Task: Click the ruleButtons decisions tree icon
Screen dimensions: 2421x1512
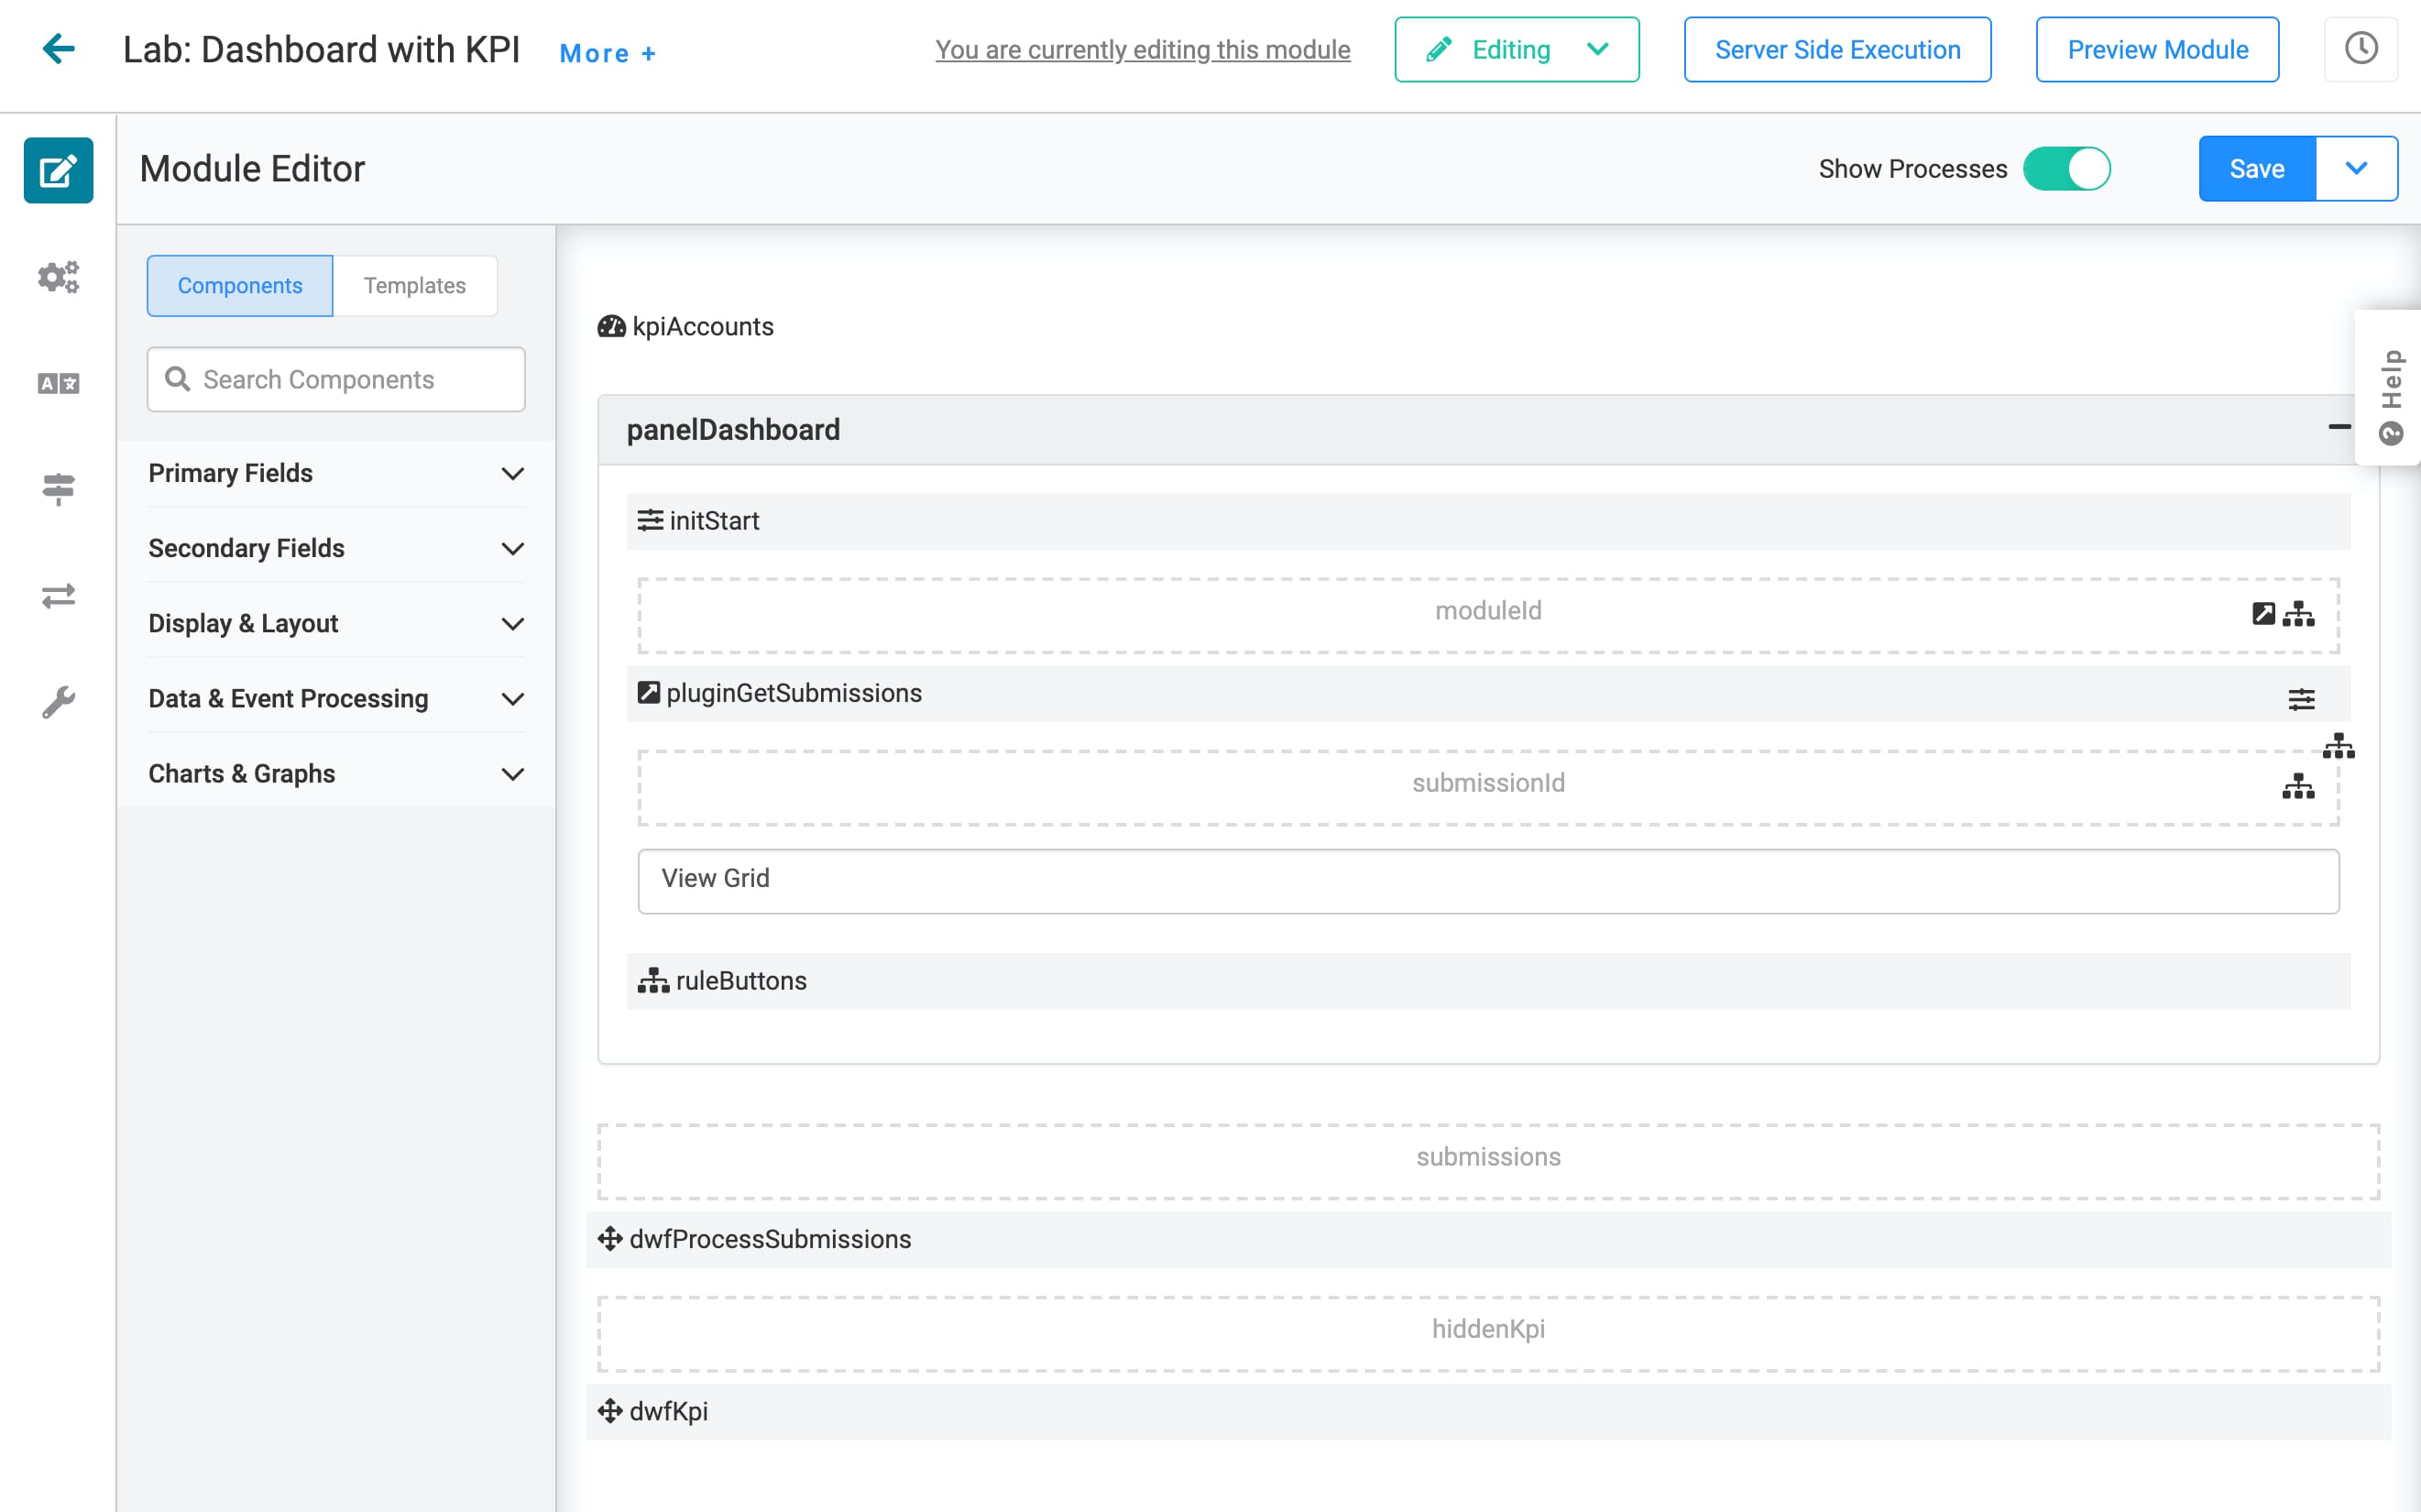Action: (x=653, y=980)
